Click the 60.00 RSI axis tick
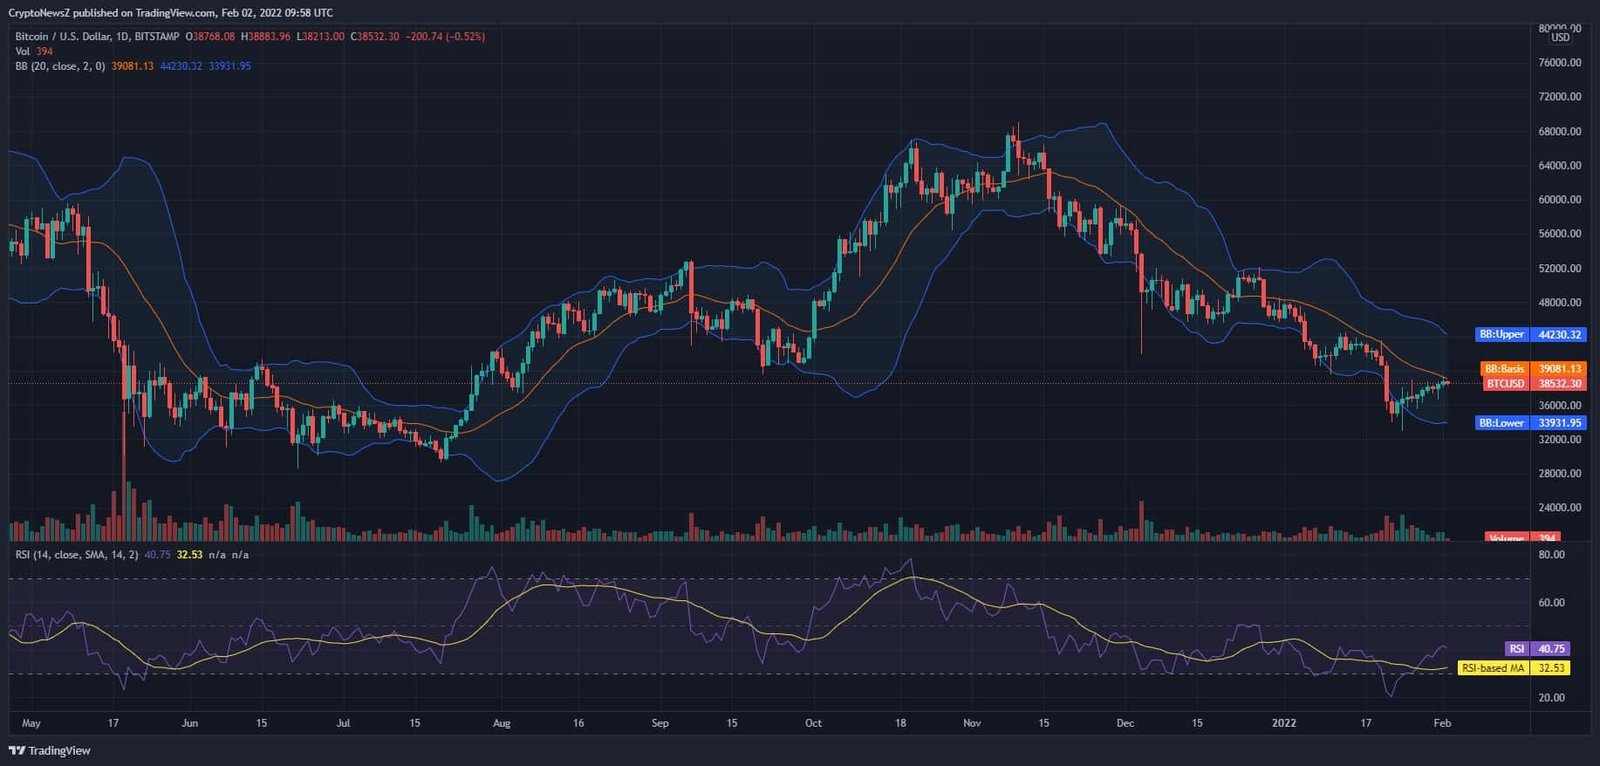 pos(1551,603)
